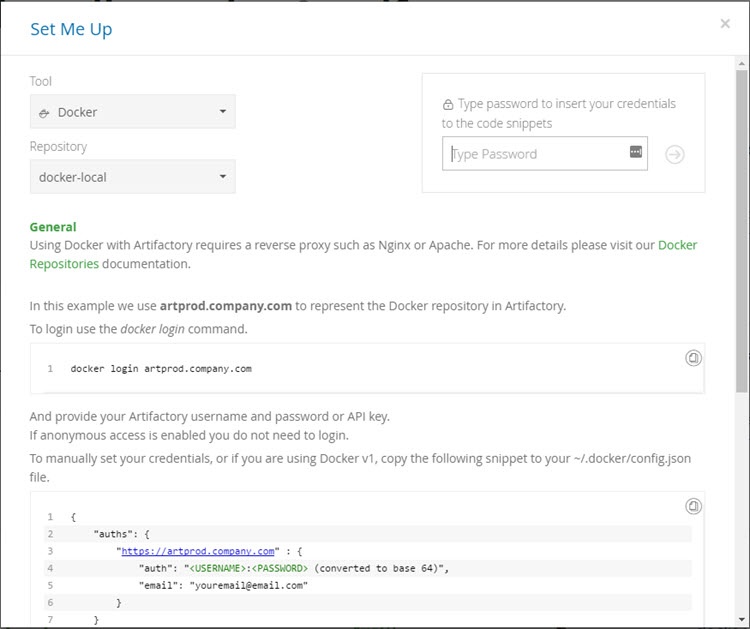Copy the docker login command snippet

692,358
